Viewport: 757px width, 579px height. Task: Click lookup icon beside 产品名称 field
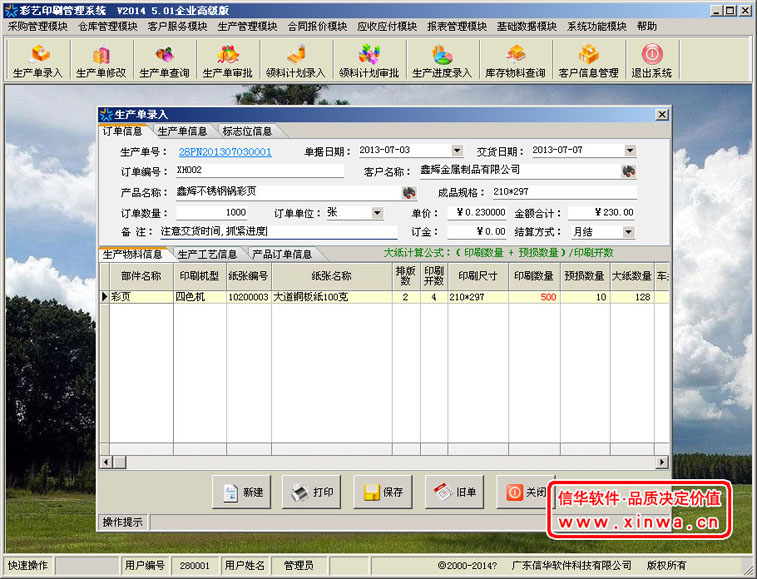[x=409, y=192]
